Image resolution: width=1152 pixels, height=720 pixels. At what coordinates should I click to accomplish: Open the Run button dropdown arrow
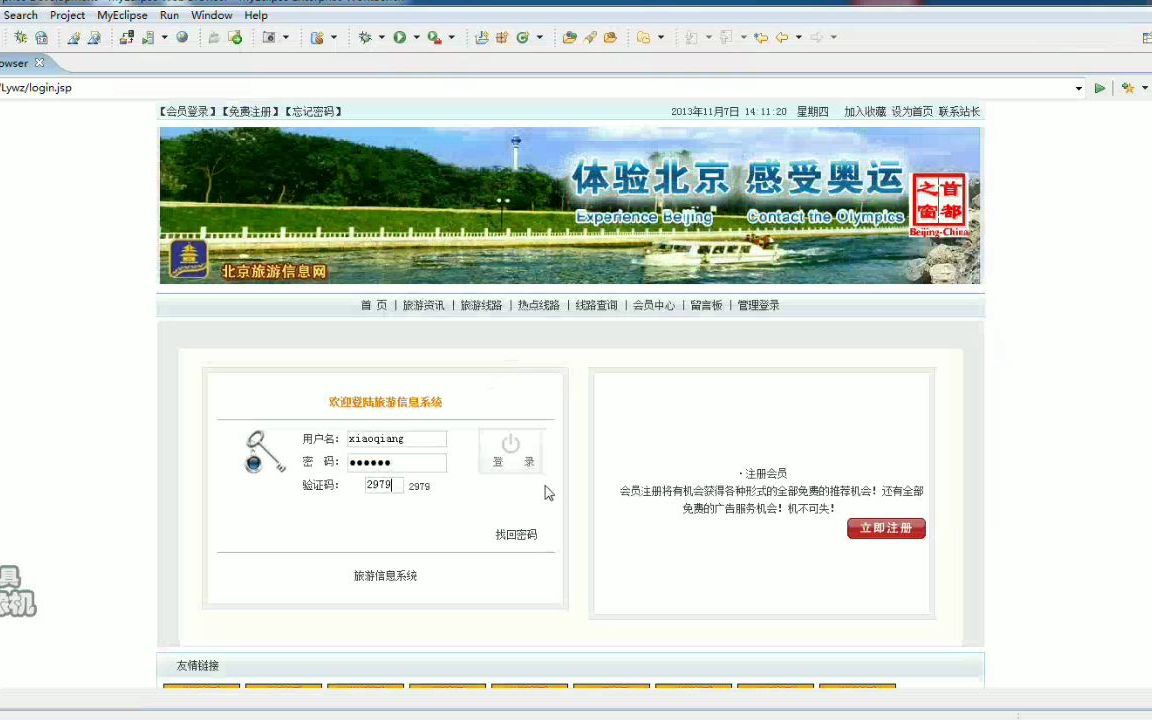click(415, 37)
